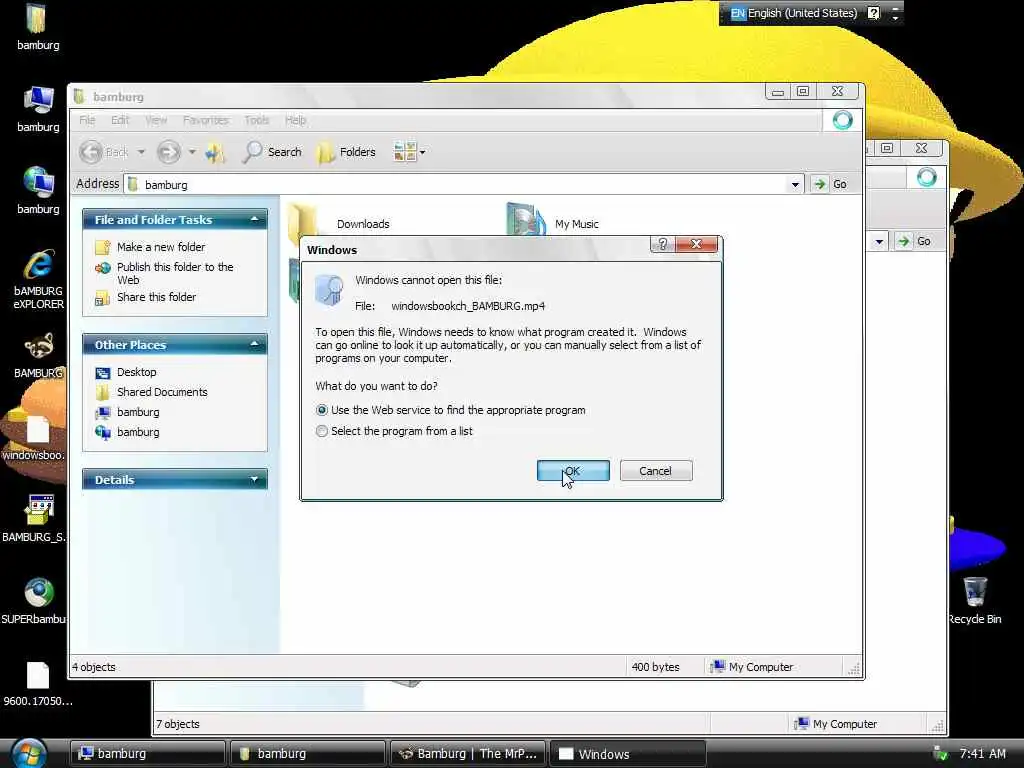The height and width of the screenshot is (768, 1024).
Task: Open bAMBURG eXPLORER desktop icon
Action: (x=38, y=279)
